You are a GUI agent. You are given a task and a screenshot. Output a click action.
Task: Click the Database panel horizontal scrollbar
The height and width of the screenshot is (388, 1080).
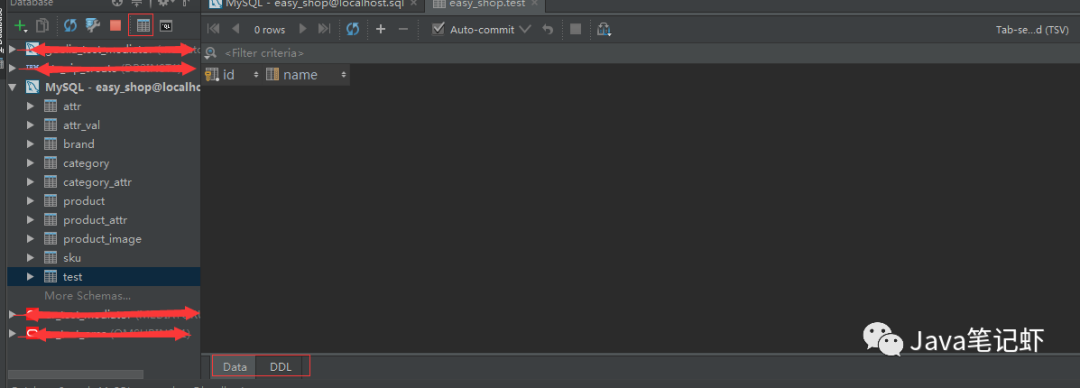pyautogui.click(x=76, y=375)
